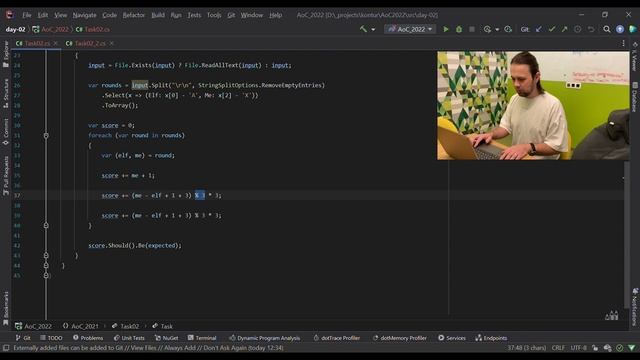
Task: Open the Tools menu
Action: [x=214, y=15]
